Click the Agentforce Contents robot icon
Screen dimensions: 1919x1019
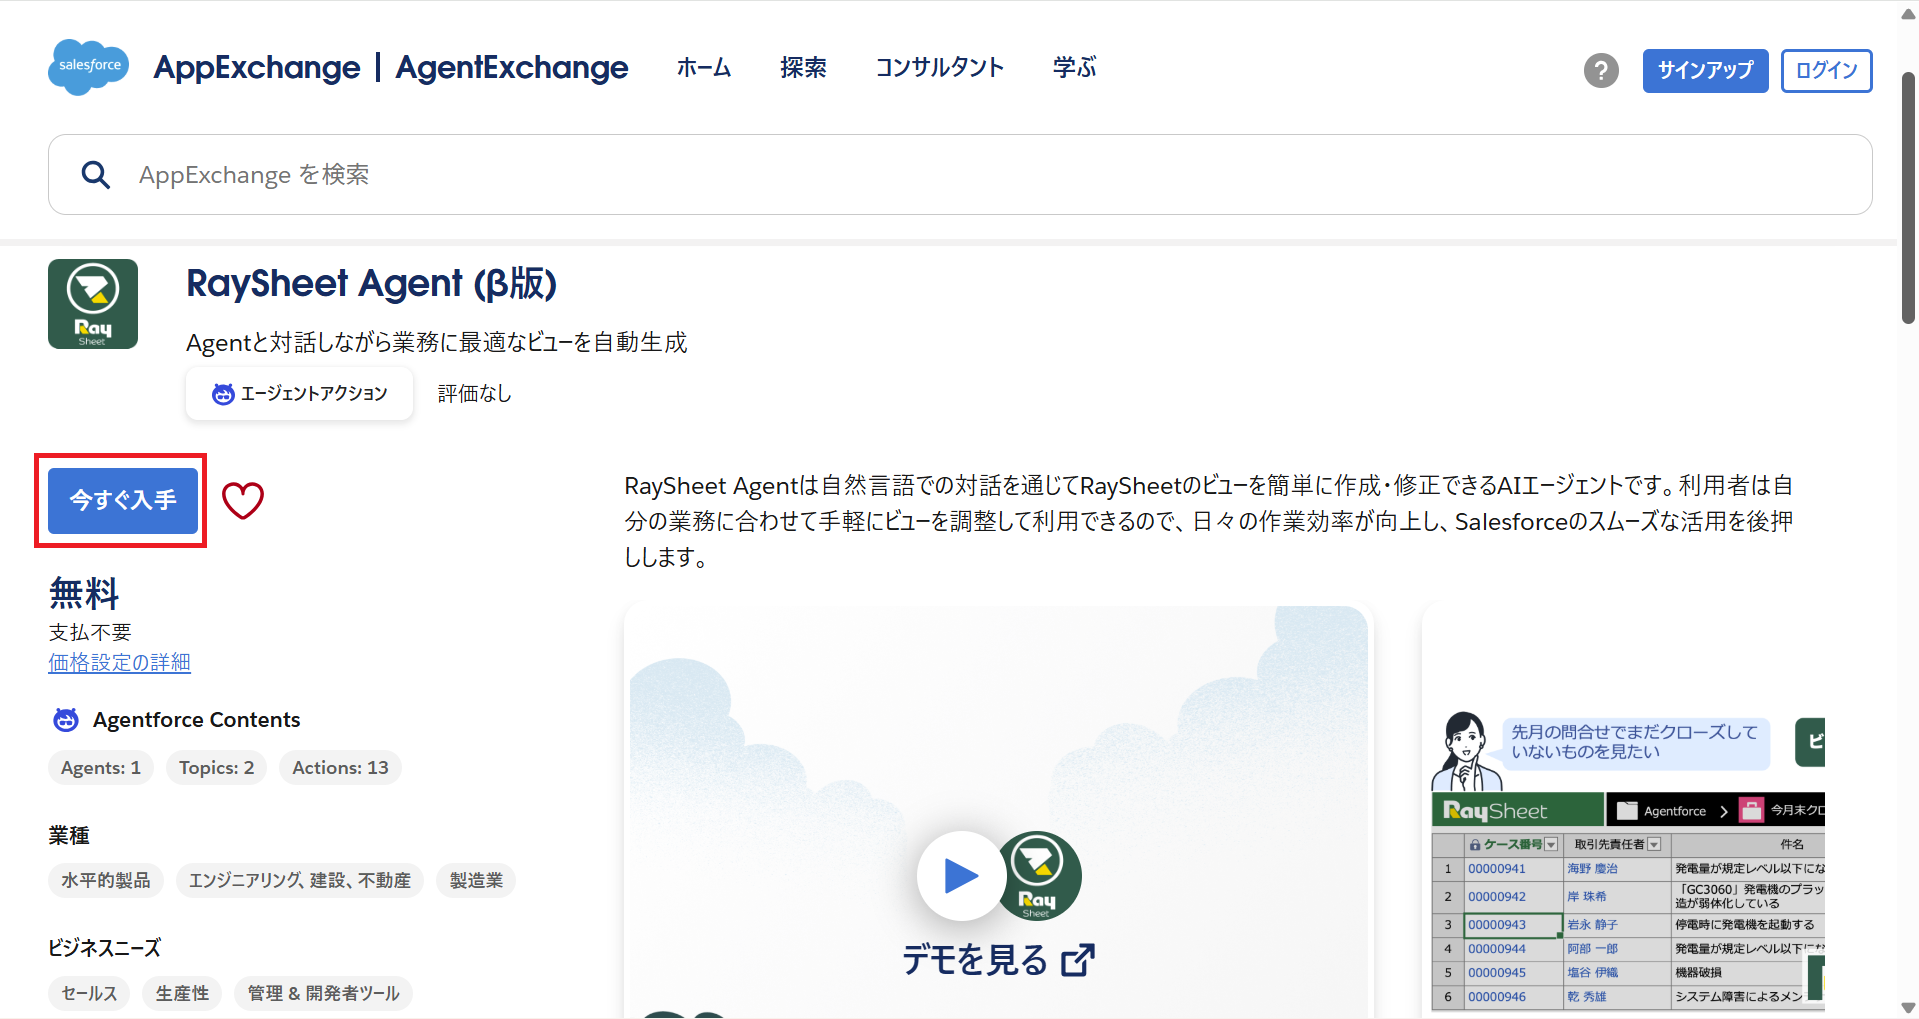tap(66, 720)
